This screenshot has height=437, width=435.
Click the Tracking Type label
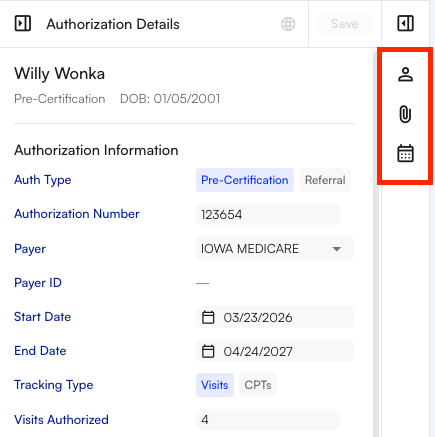54,385
